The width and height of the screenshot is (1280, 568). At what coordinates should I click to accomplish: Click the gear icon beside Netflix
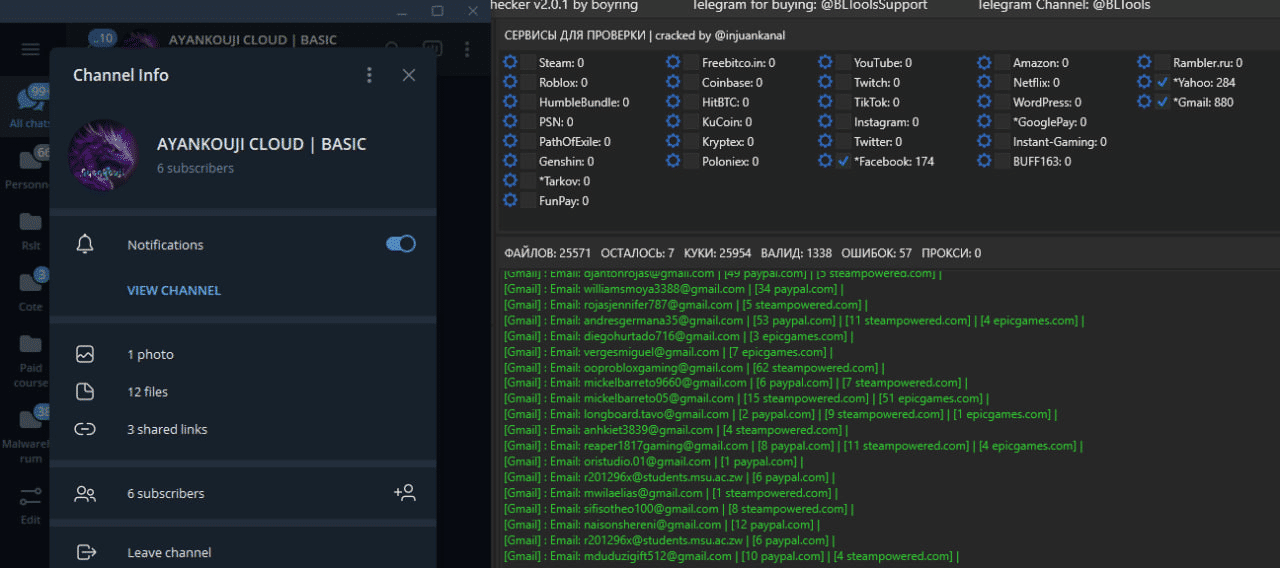tap(985, 83)
